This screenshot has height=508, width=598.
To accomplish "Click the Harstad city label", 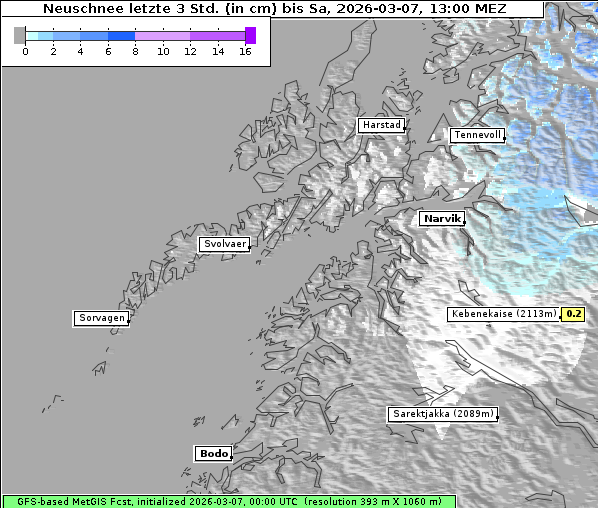I will pyautogui.click(x=381, y=125).
